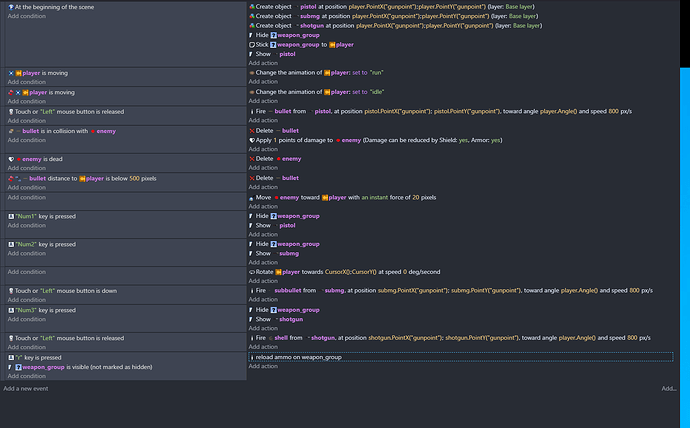This screenshot has height=428, width=690.
Task: Click the mouse icon of 'button is down' condition
Action: (x=11, y=290)
